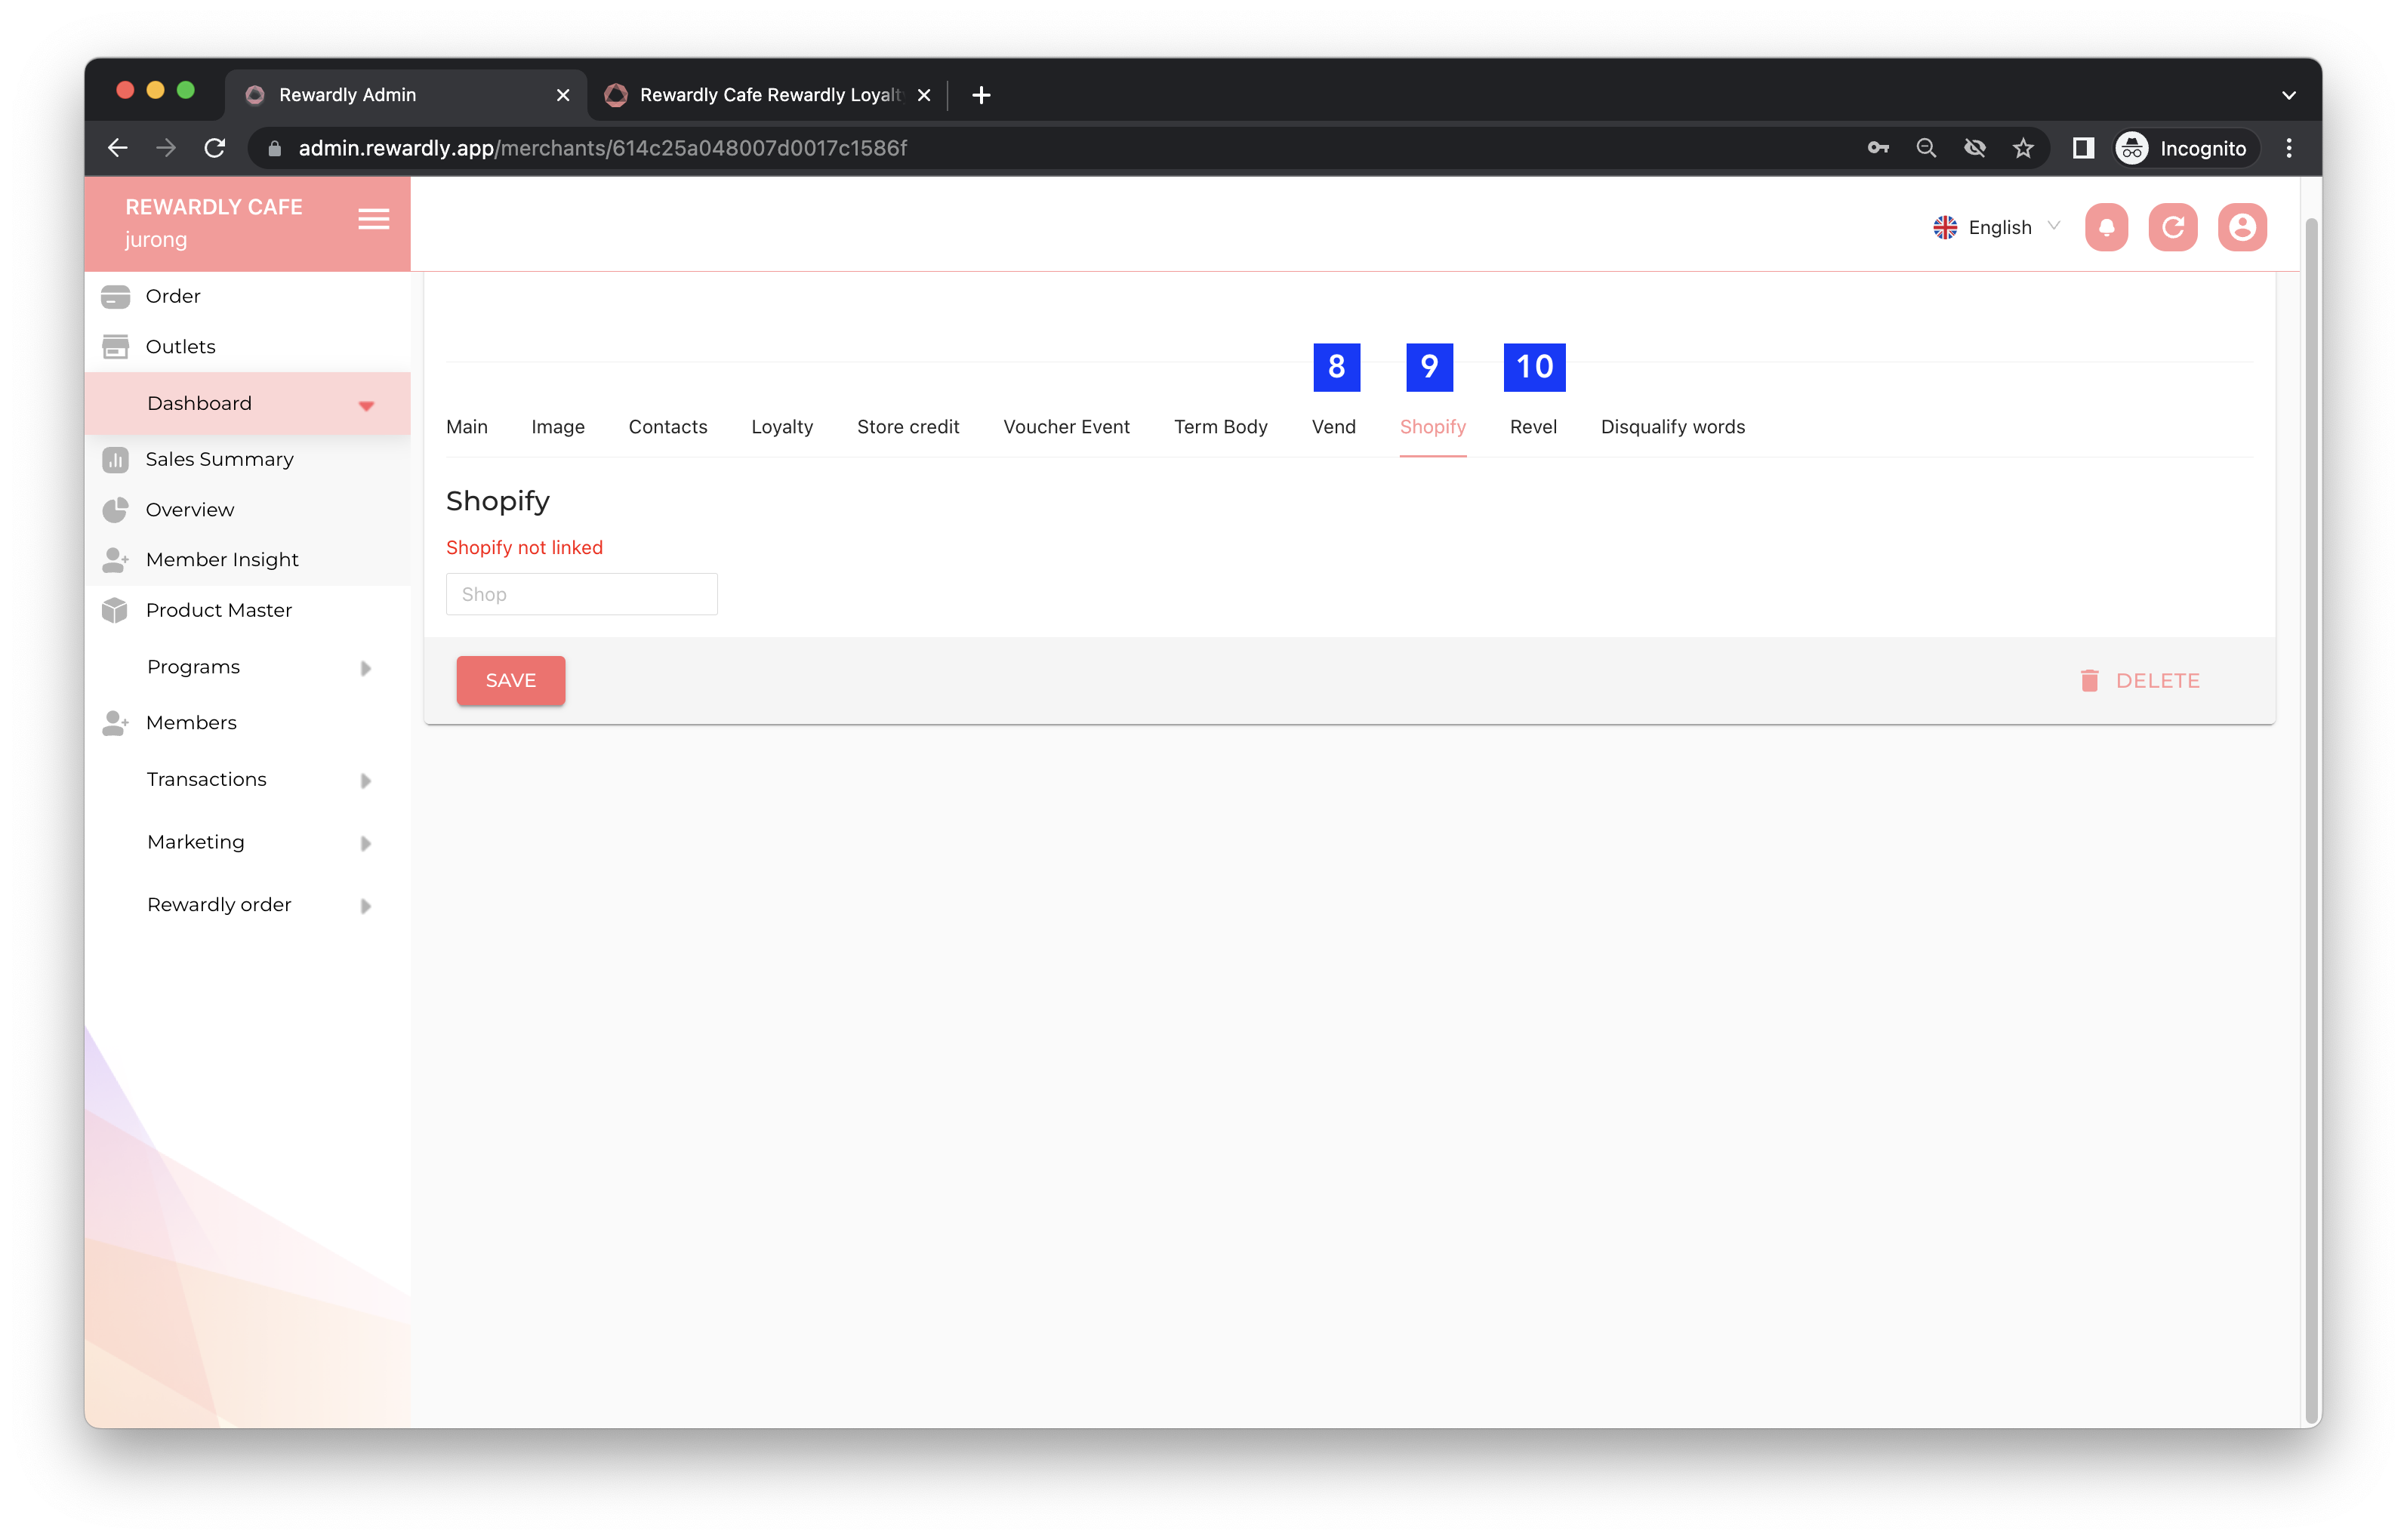Expand the Programs submenu arrow
The width and height of the screenshot is (2407, 1540).
[365, 668]
